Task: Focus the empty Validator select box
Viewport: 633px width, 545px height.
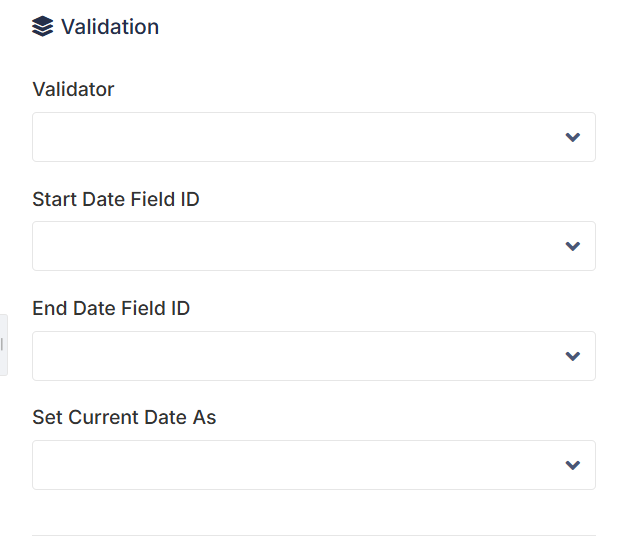Action: pyautogui.click(x=314, y=137)
